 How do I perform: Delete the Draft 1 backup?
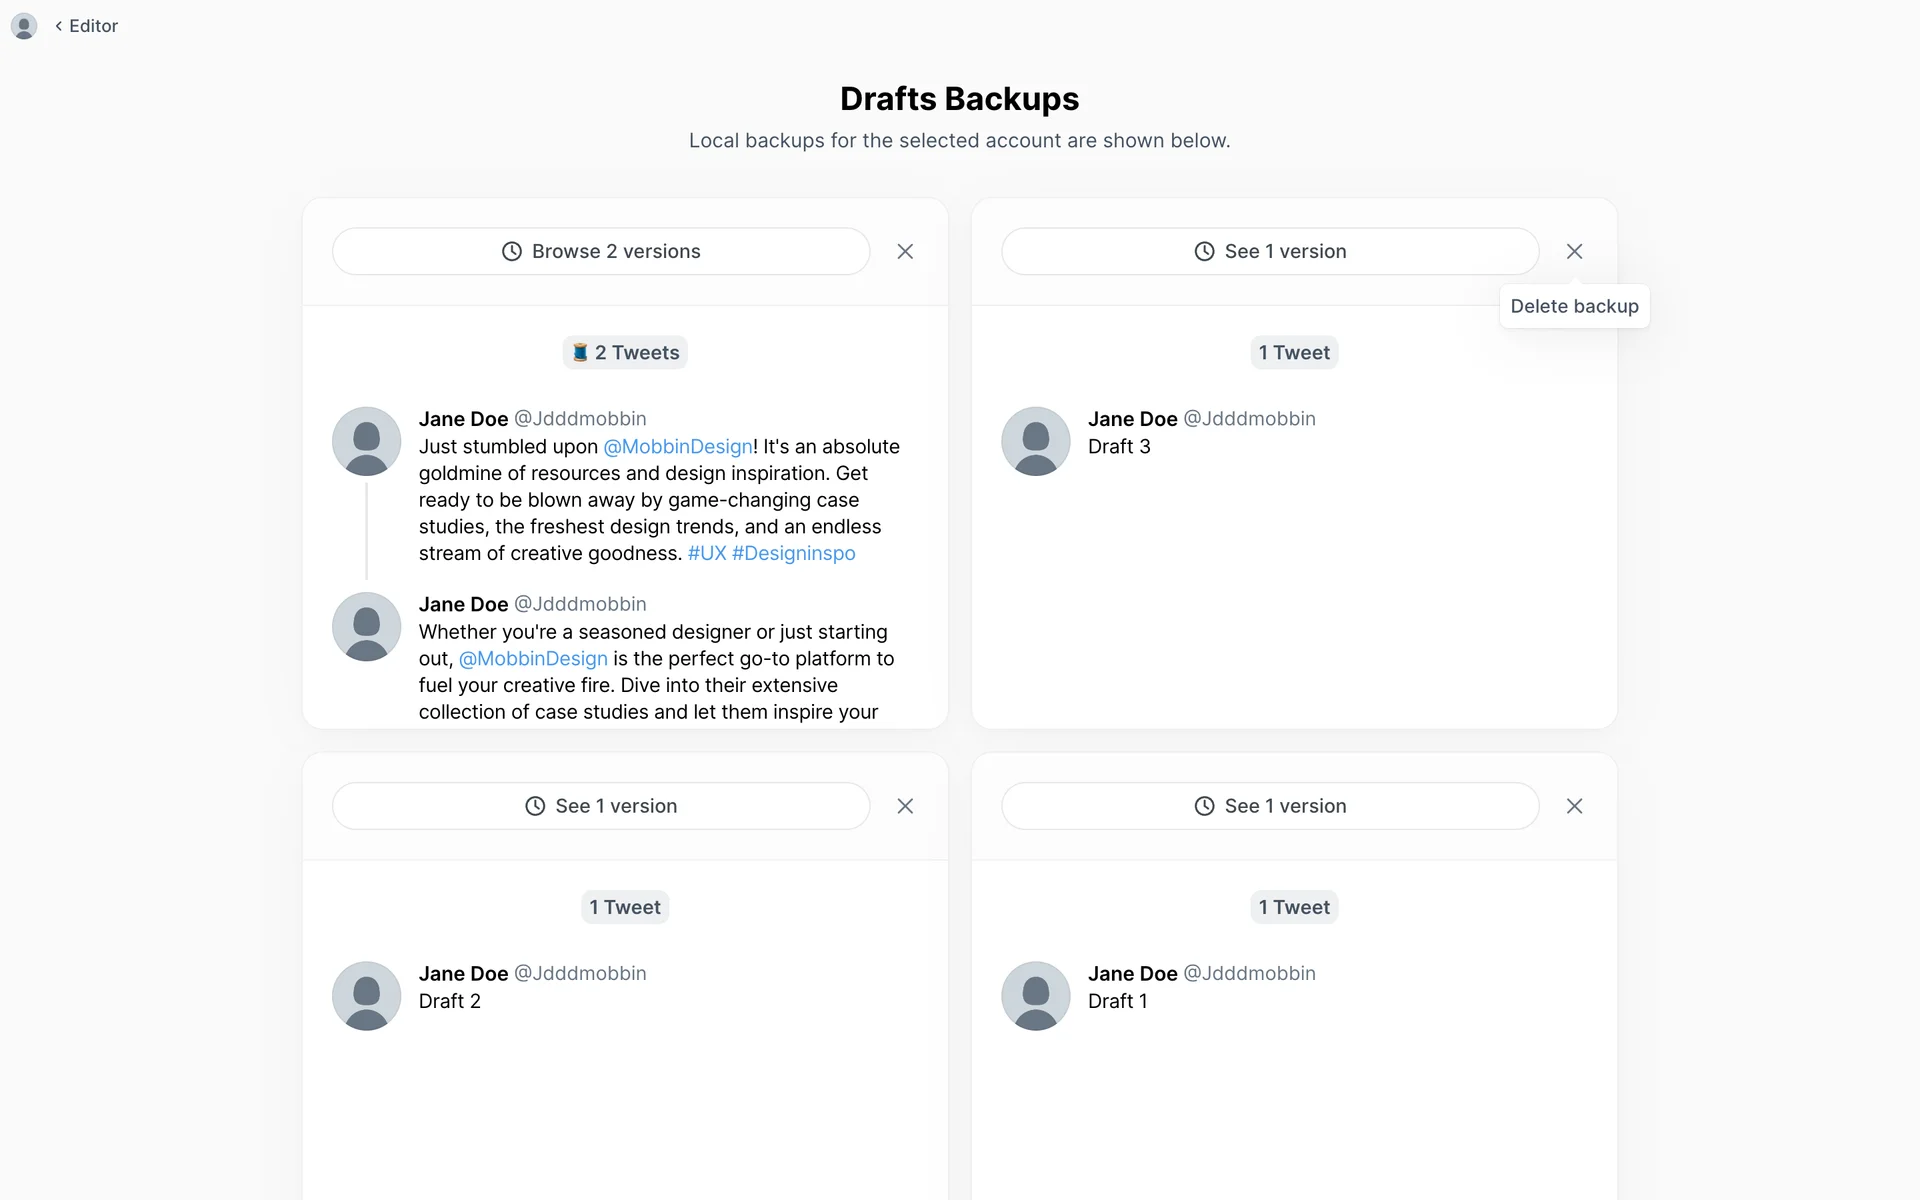coord(1574,806)
